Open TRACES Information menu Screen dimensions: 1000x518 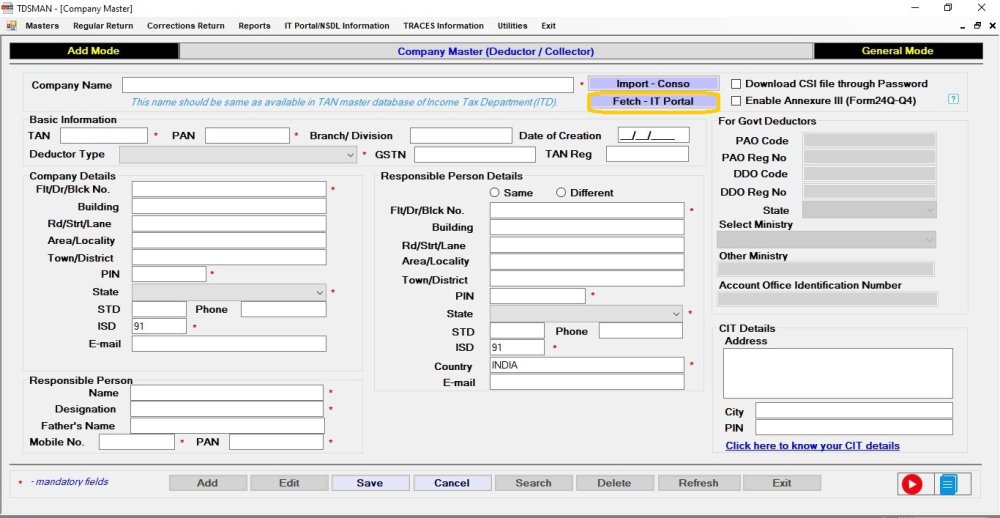(443, 26)
